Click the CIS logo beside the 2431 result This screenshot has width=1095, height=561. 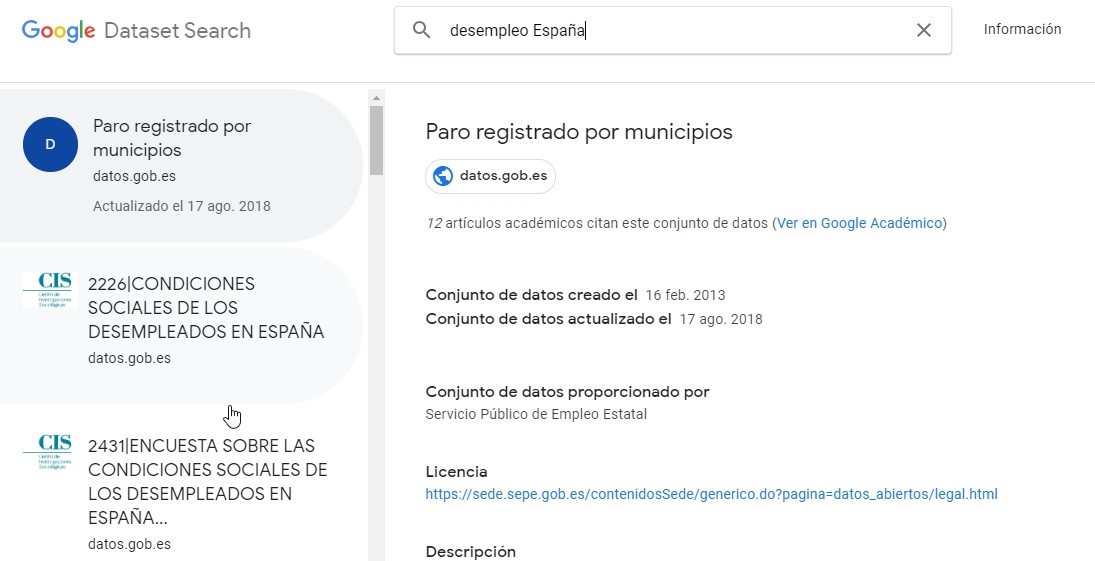point(47,451)
